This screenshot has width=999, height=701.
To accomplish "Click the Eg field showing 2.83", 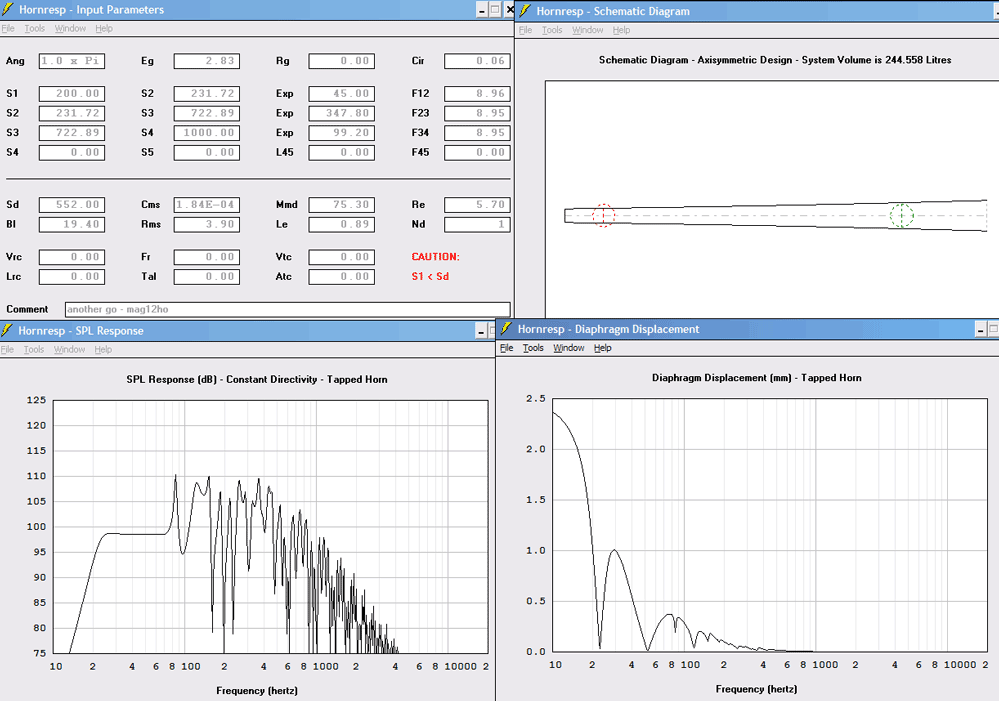I will (207, 61).
